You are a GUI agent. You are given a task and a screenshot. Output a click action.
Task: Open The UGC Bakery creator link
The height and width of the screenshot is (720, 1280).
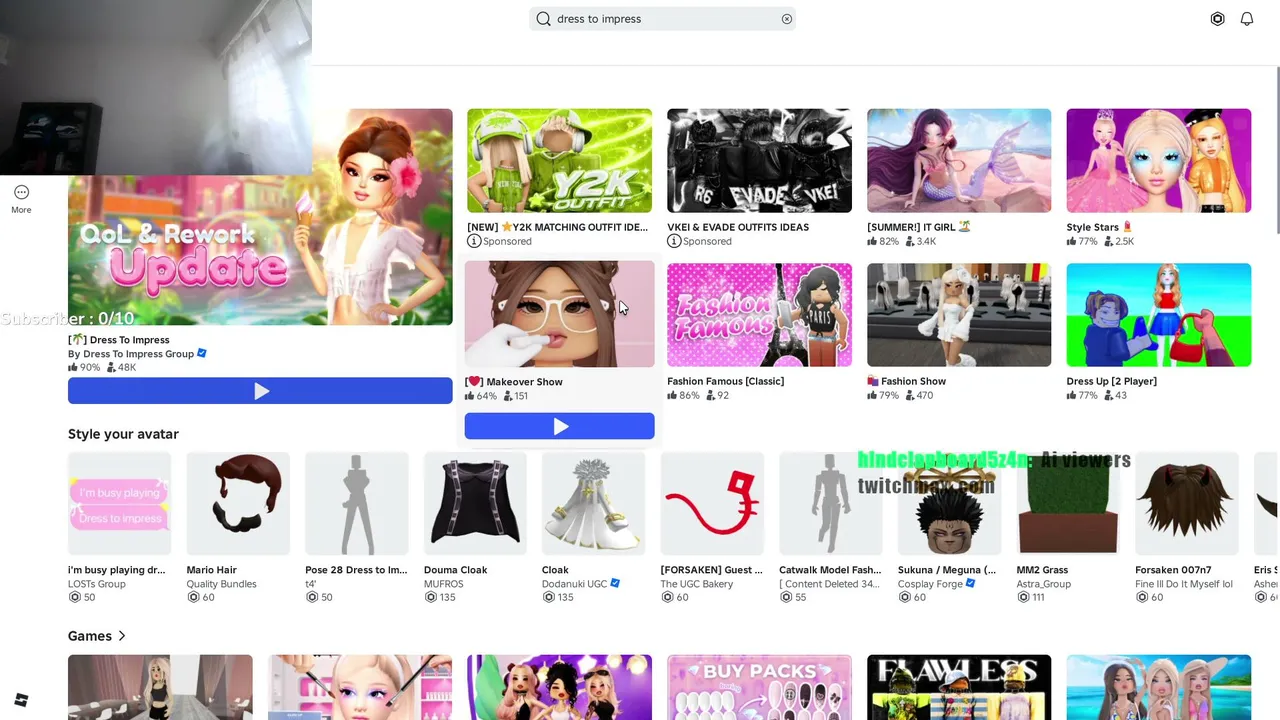pos(697,584)
